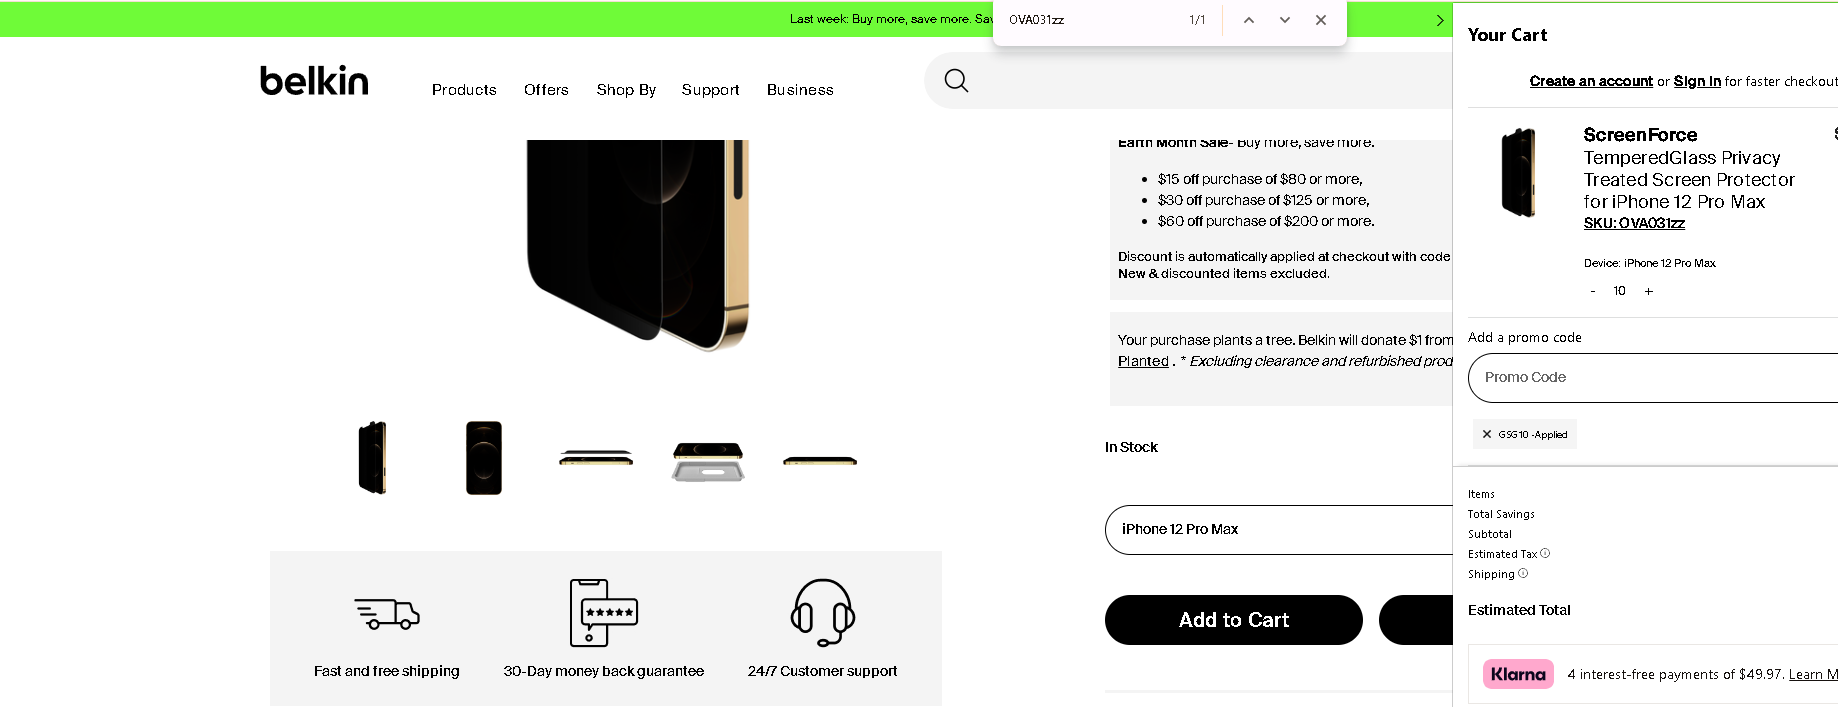Select the back-of-phone product thumbnail
The width and height of the screenshot is (1838, 707).
tap(484, 458)
